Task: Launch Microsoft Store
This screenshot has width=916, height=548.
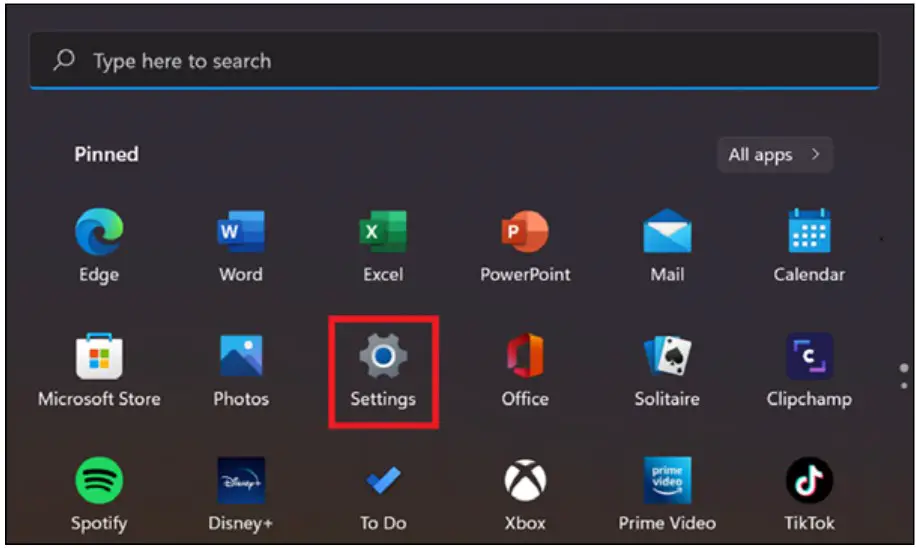Action: point(99,356)
